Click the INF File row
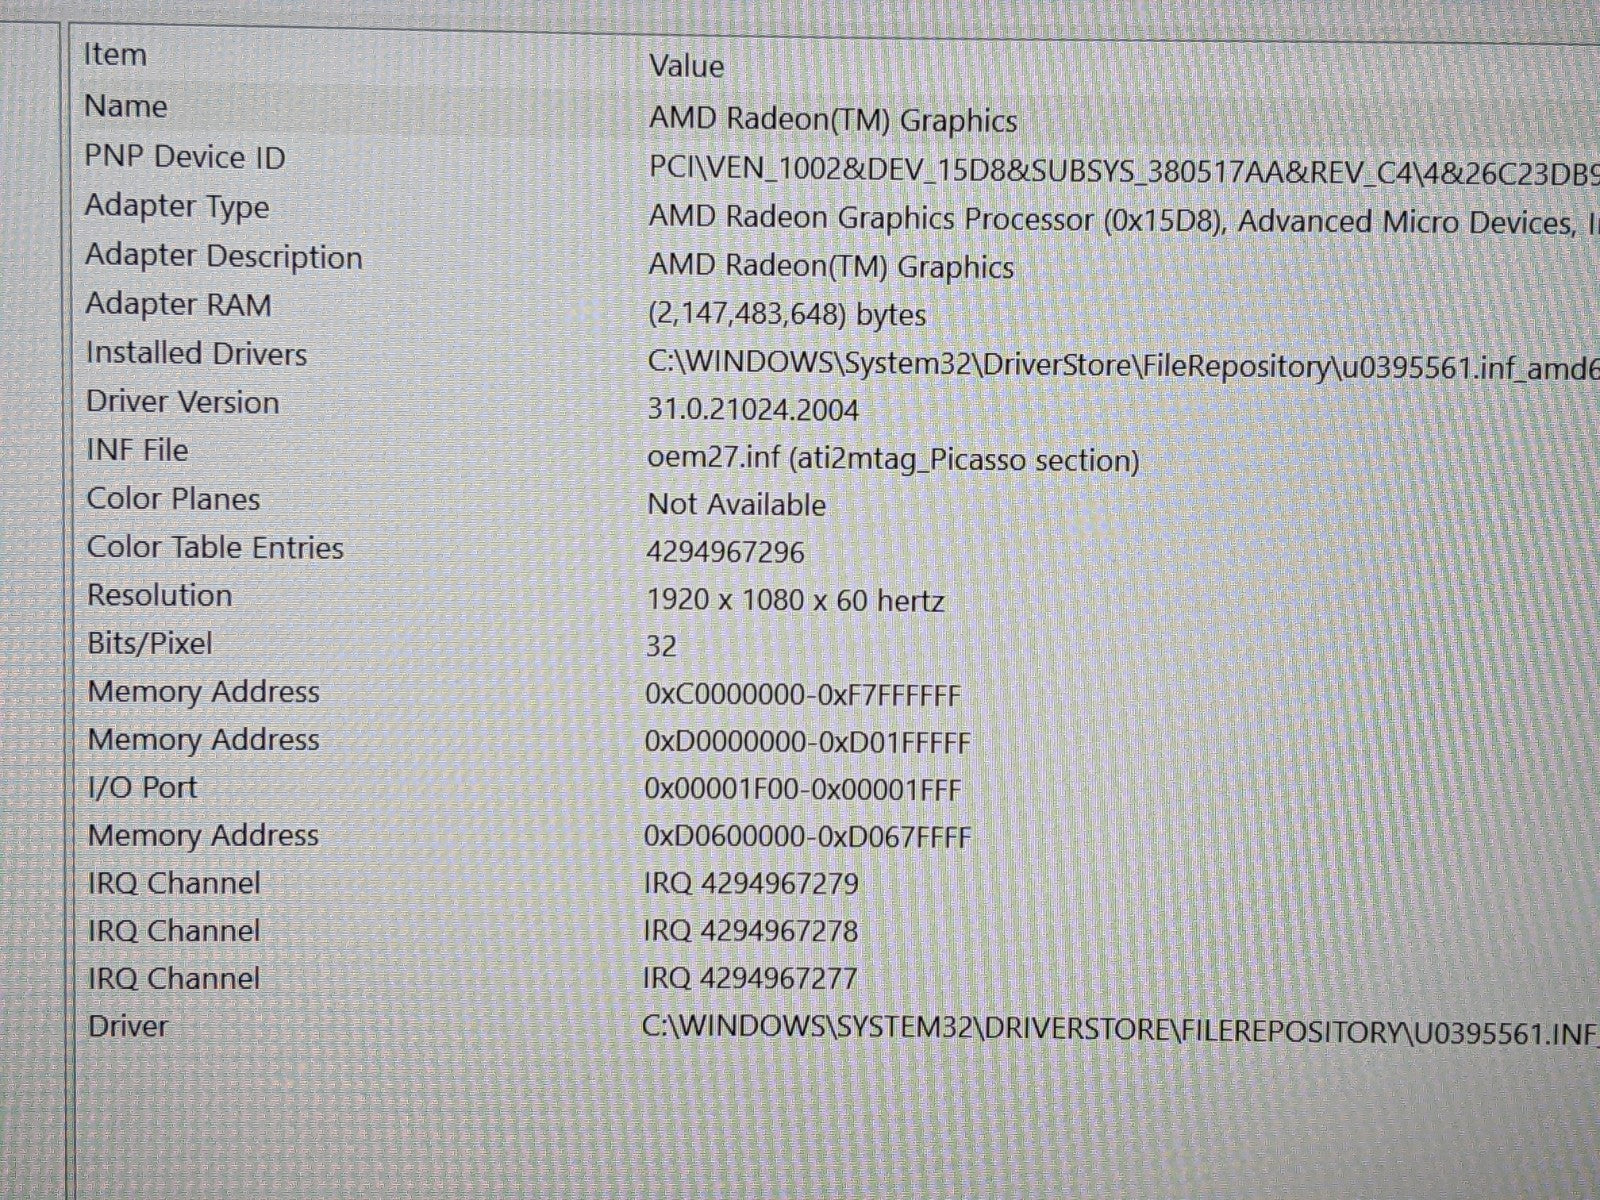1600x1200 pixels. click(x=137, y=450)
